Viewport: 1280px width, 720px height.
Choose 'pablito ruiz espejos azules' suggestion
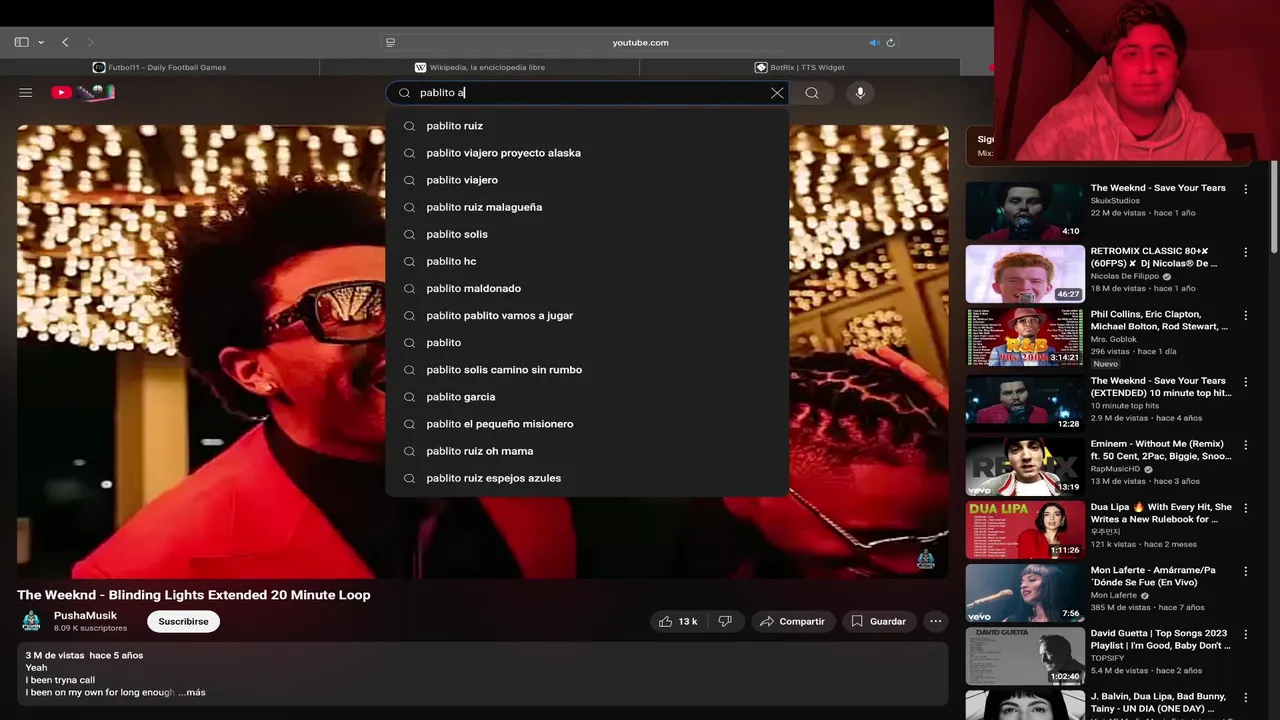coord(587,477)
